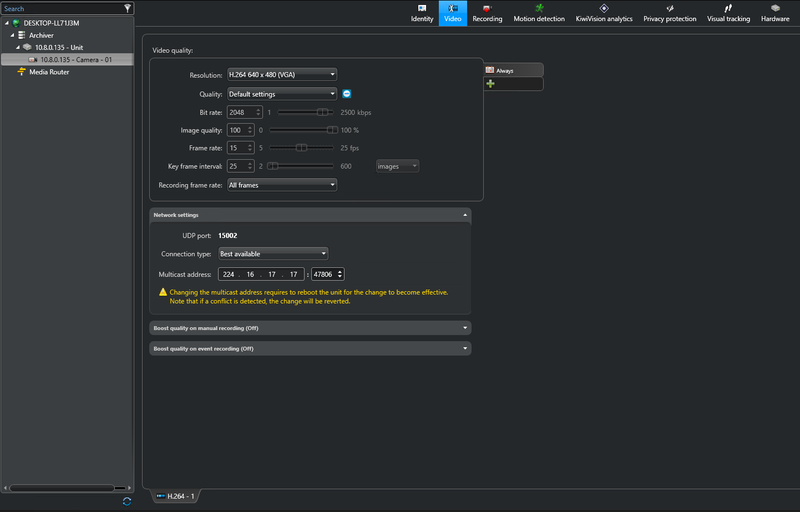800x512 pixels.
Task: Go to the Visual tracking tab
Action: (728, 13)
